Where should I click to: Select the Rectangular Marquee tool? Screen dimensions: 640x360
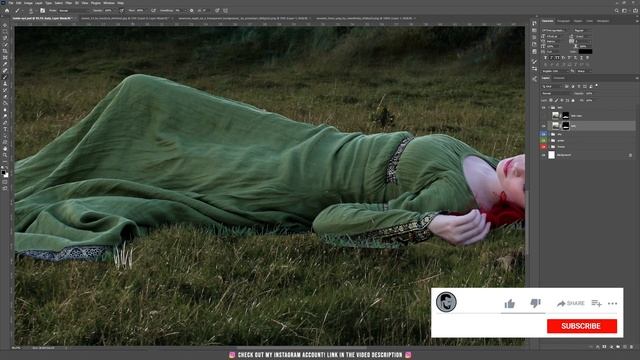[5, 32]
